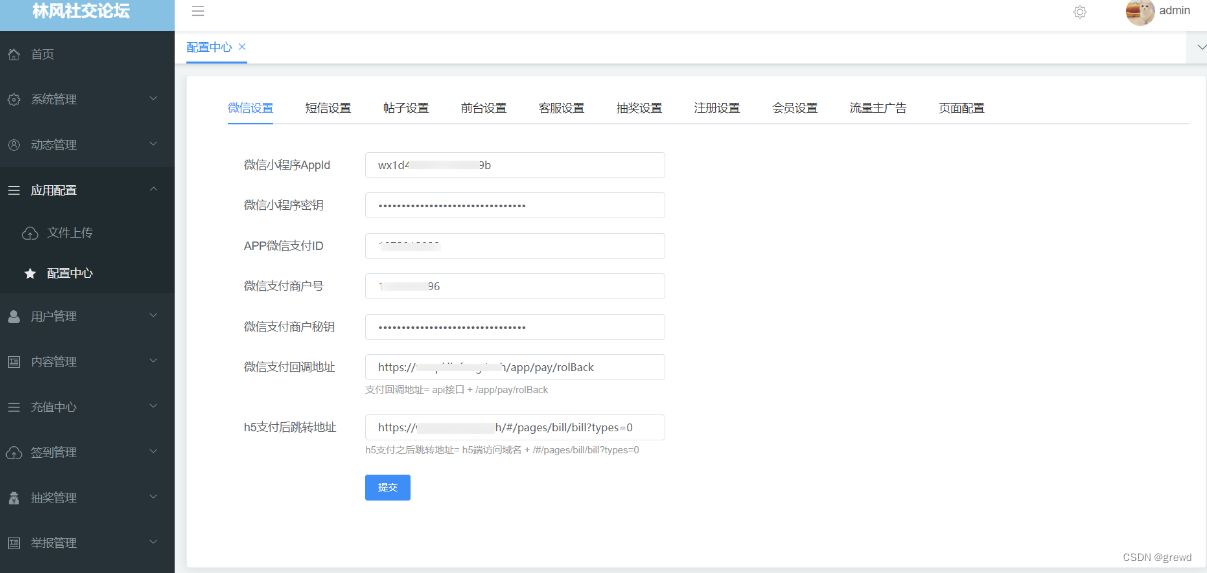Switch to the 会员设置 tab
The height and width of the screenshot is (573, 1207).
[x=795, y=108]
